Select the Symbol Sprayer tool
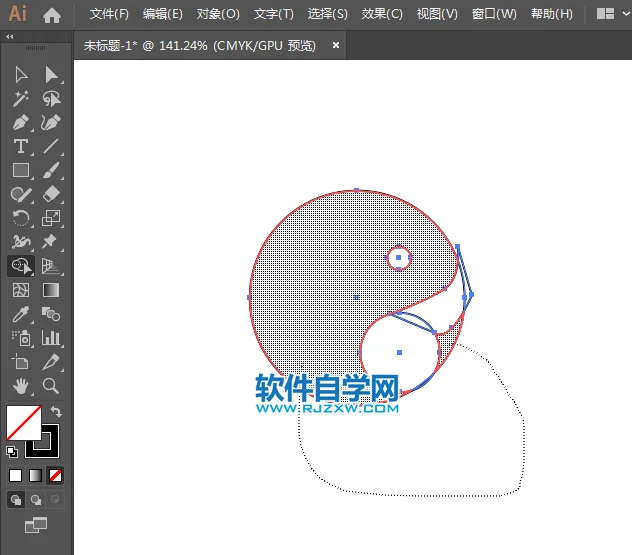 (x=21, y=338)
